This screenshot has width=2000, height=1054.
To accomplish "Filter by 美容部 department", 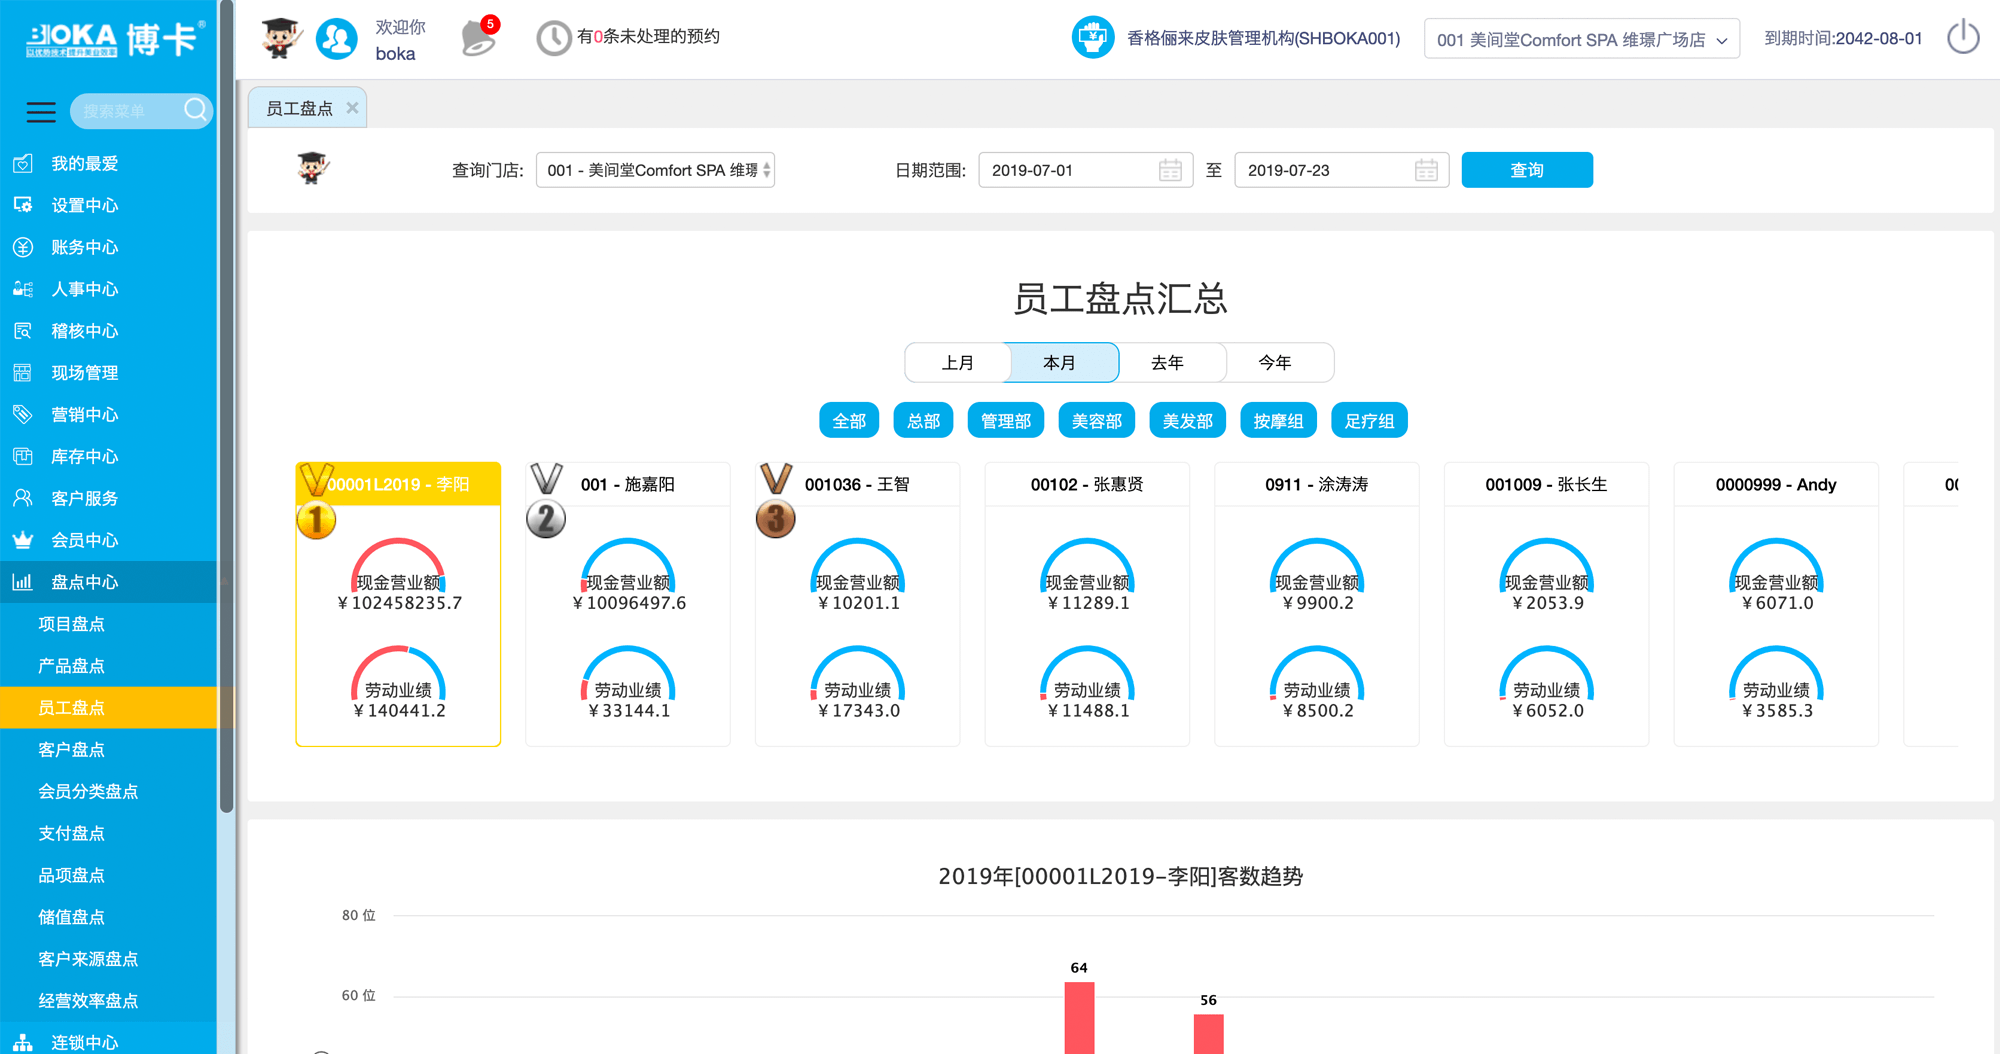I will pos(1096,421).
